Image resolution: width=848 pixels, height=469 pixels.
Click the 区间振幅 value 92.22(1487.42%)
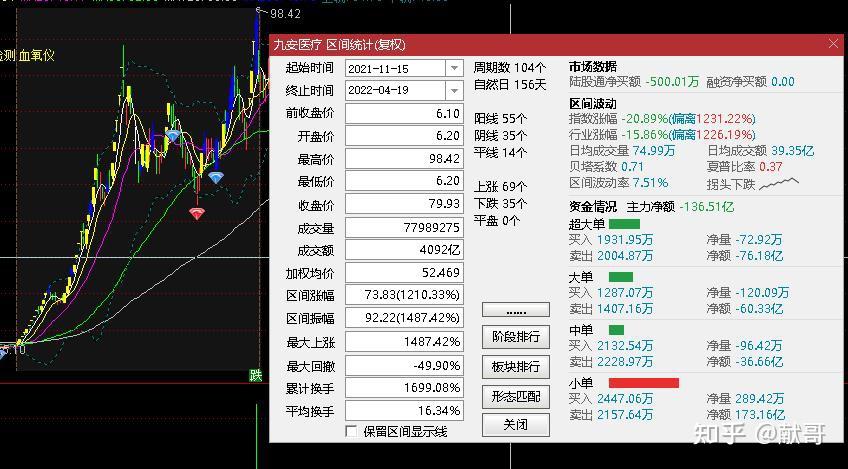[x=404, y=318]
